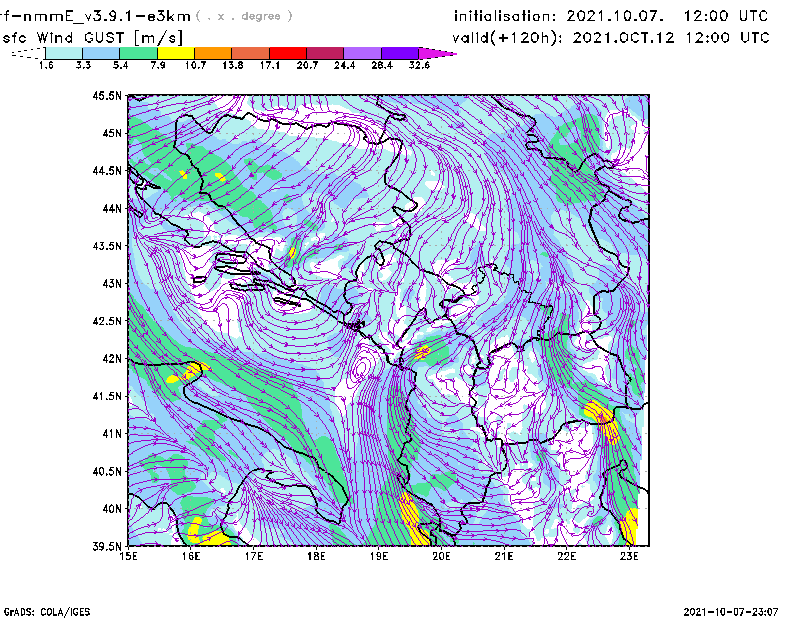Click the green 5.4–7.9 legend swatch

point(138,53)
